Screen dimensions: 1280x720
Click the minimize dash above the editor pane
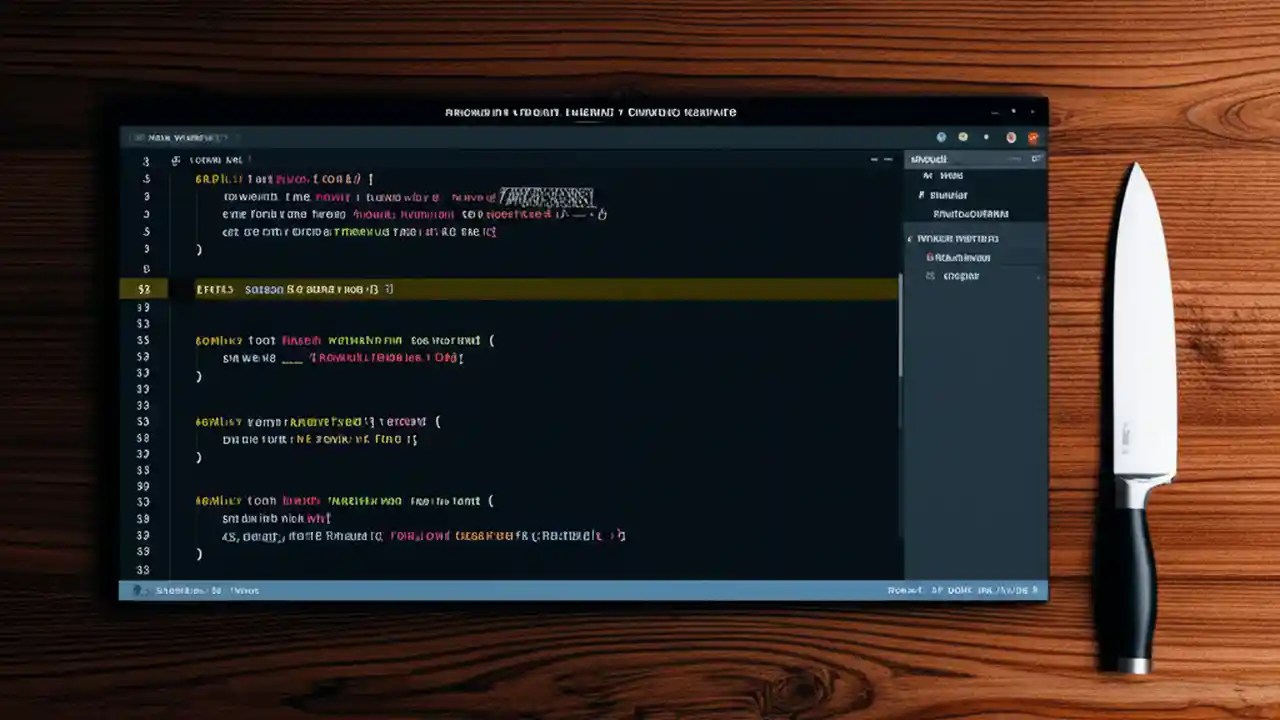click(873, 158)
